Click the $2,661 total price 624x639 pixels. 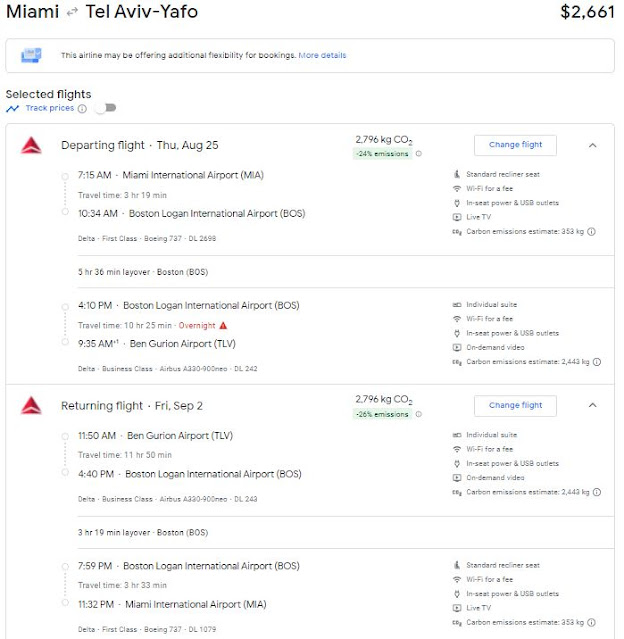click(587, 12)
